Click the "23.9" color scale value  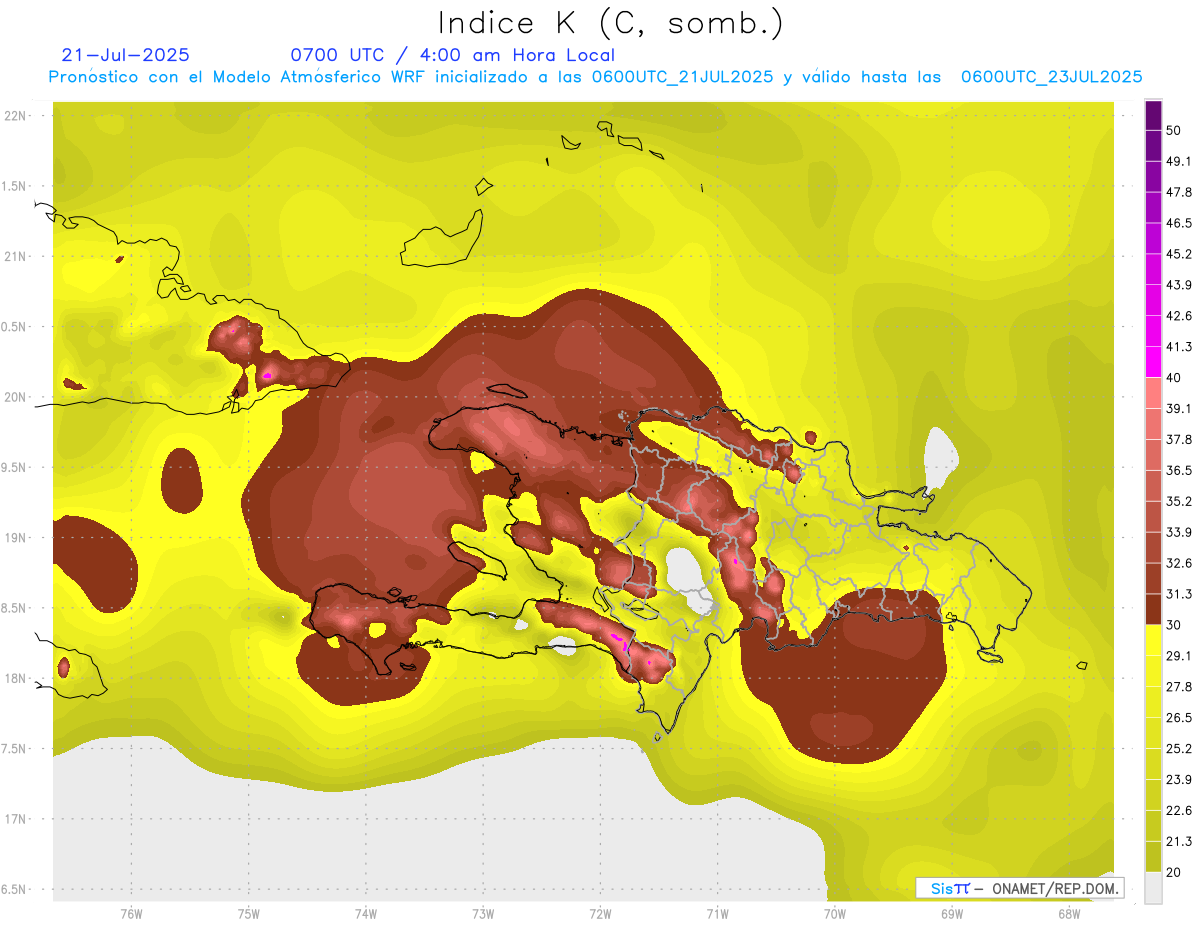[1179, 779]
